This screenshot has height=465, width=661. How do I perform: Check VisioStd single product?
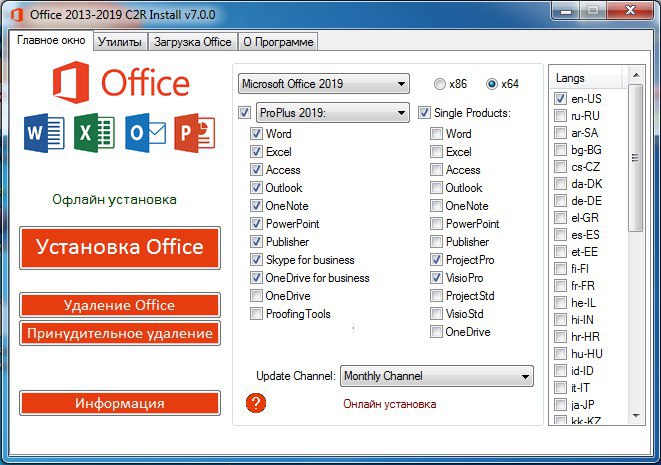click(x=436, y=314)
